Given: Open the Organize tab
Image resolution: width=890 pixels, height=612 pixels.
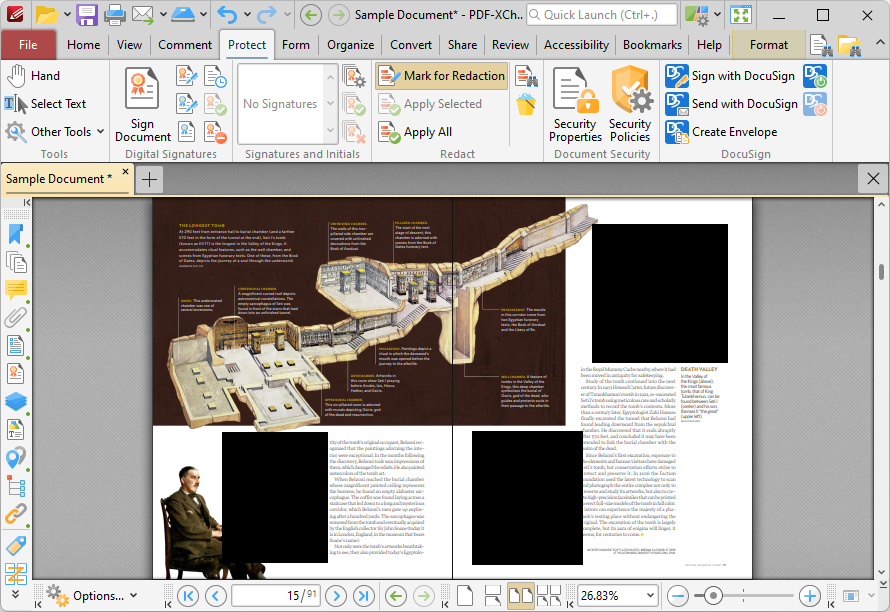Looking at the screenshot, I should tap(350, 45).
